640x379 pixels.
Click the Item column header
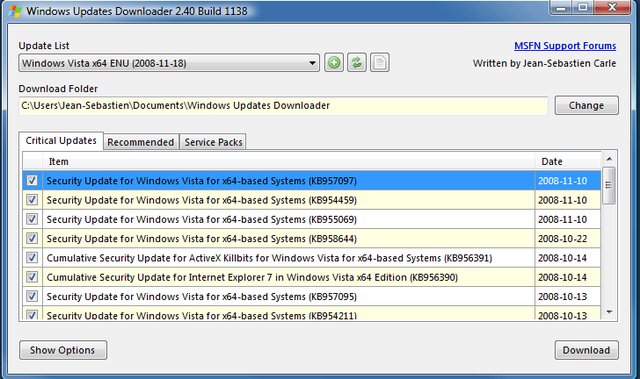pyautogui.click(x=289, y=162)
